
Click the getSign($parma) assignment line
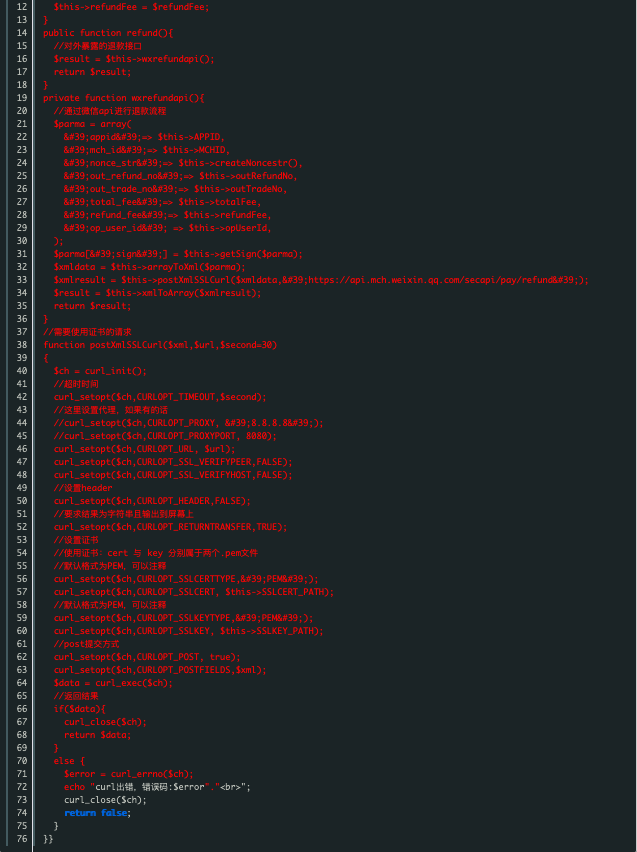pos(178,254)
